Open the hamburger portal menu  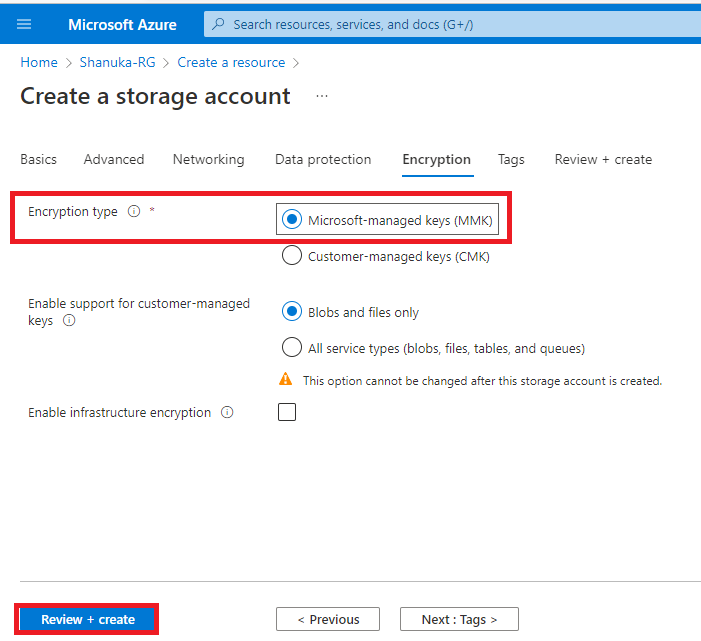point(25,24)
